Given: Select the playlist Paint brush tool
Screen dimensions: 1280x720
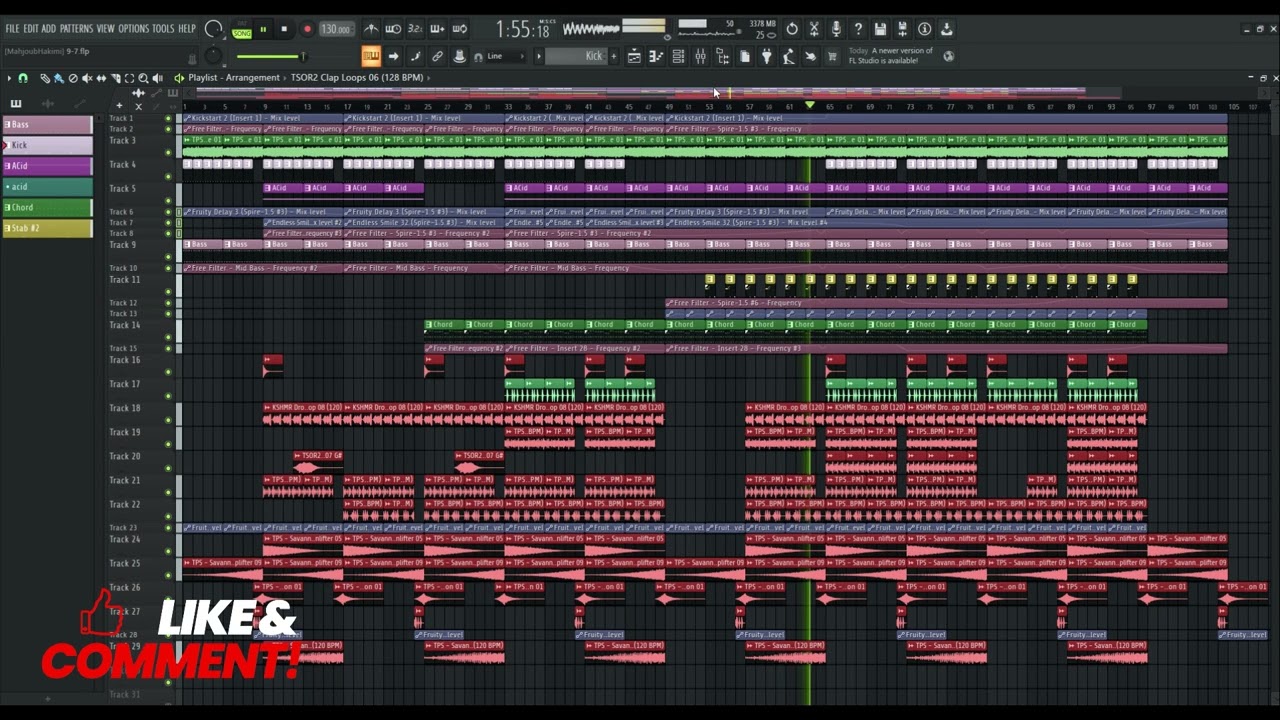Looking at the screenshot, I should pyautogui.click(x=59, y=78).
